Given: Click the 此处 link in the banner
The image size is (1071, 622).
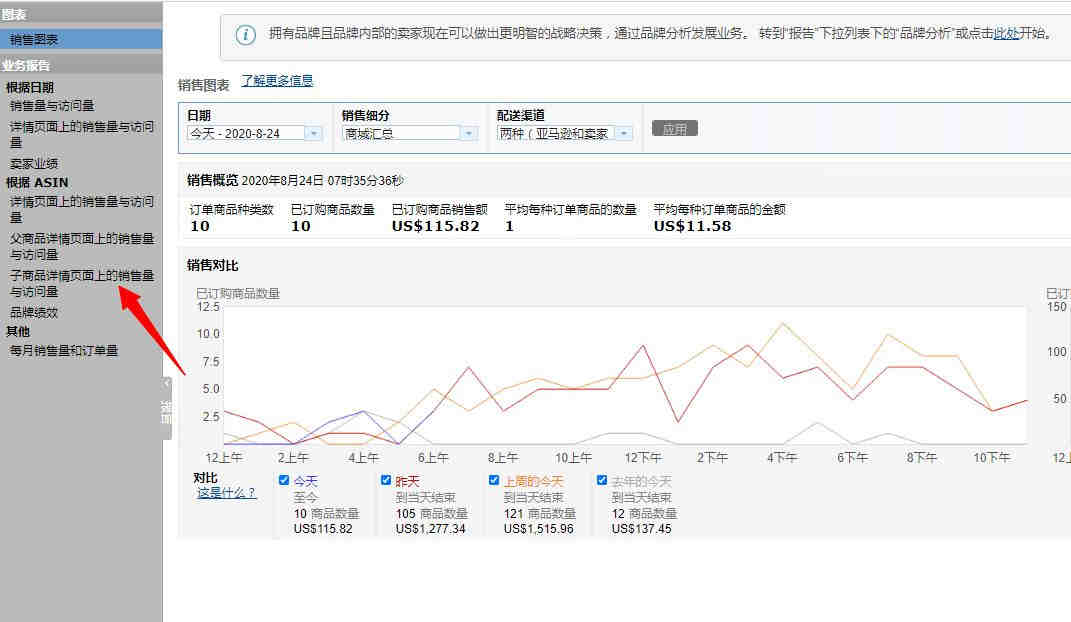Looking at the screenshot, I should (x=1006, y=33).
